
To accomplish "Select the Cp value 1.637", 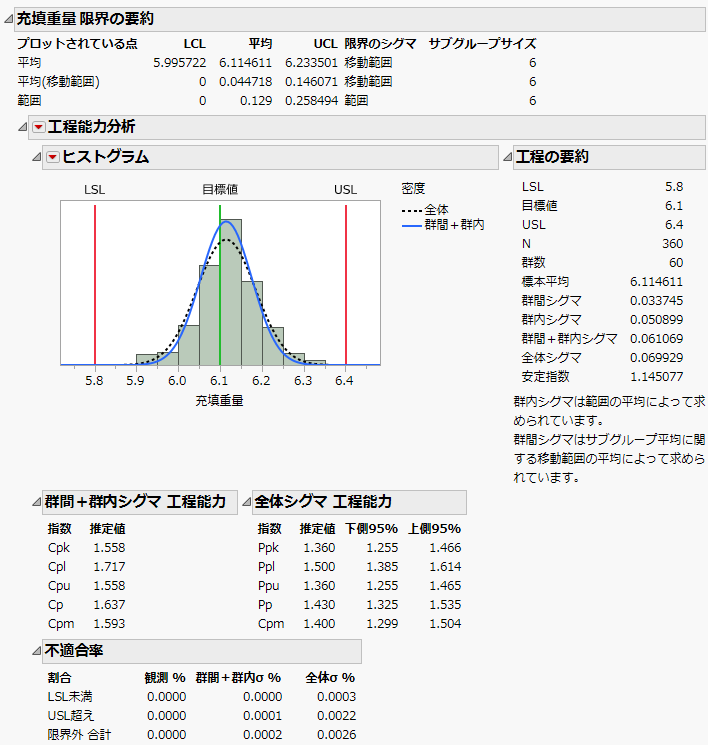I will tap(109, 605).
